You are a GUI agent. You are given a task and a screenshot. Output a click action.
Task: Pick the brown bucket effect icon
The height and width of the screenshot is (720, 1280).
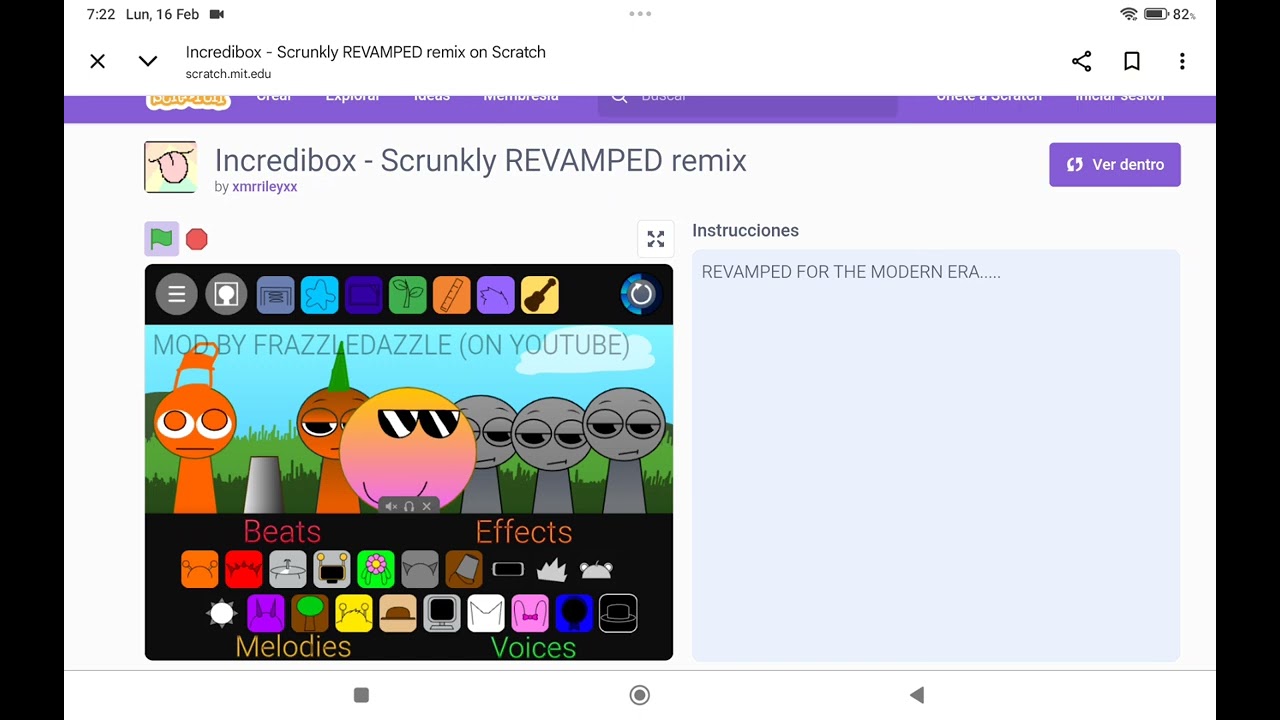click(x=464, y=569)
